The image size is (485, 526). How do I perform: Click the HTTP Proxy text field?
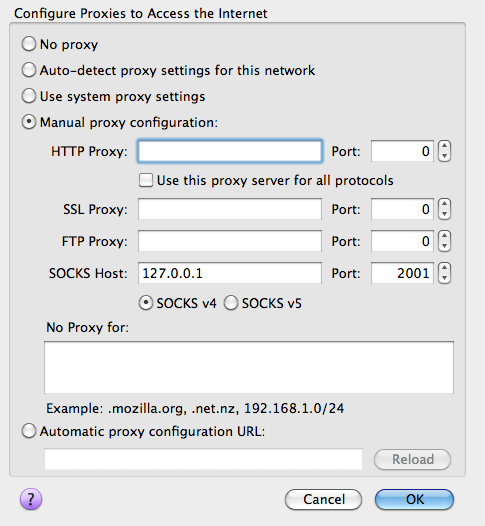tap(230, 151)
